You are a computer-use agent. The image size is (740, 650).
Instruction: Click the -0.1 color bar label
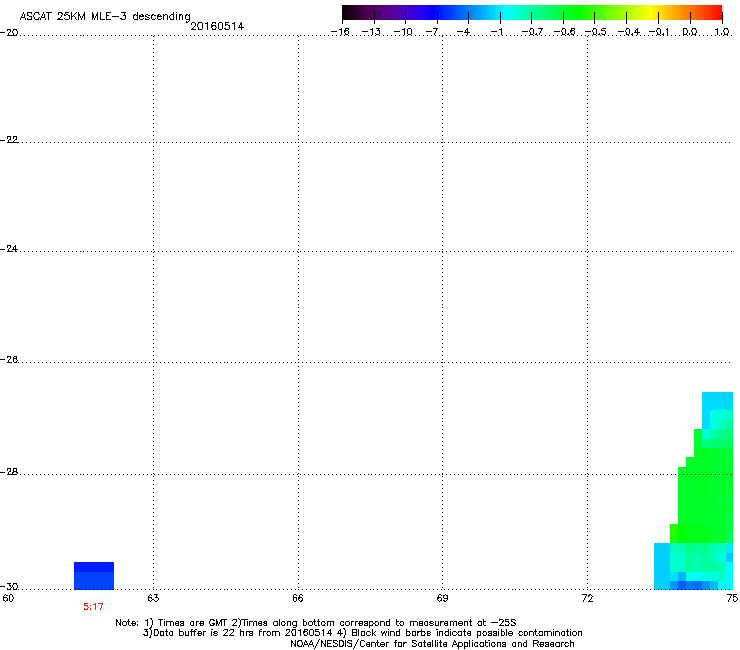point(659,32)
